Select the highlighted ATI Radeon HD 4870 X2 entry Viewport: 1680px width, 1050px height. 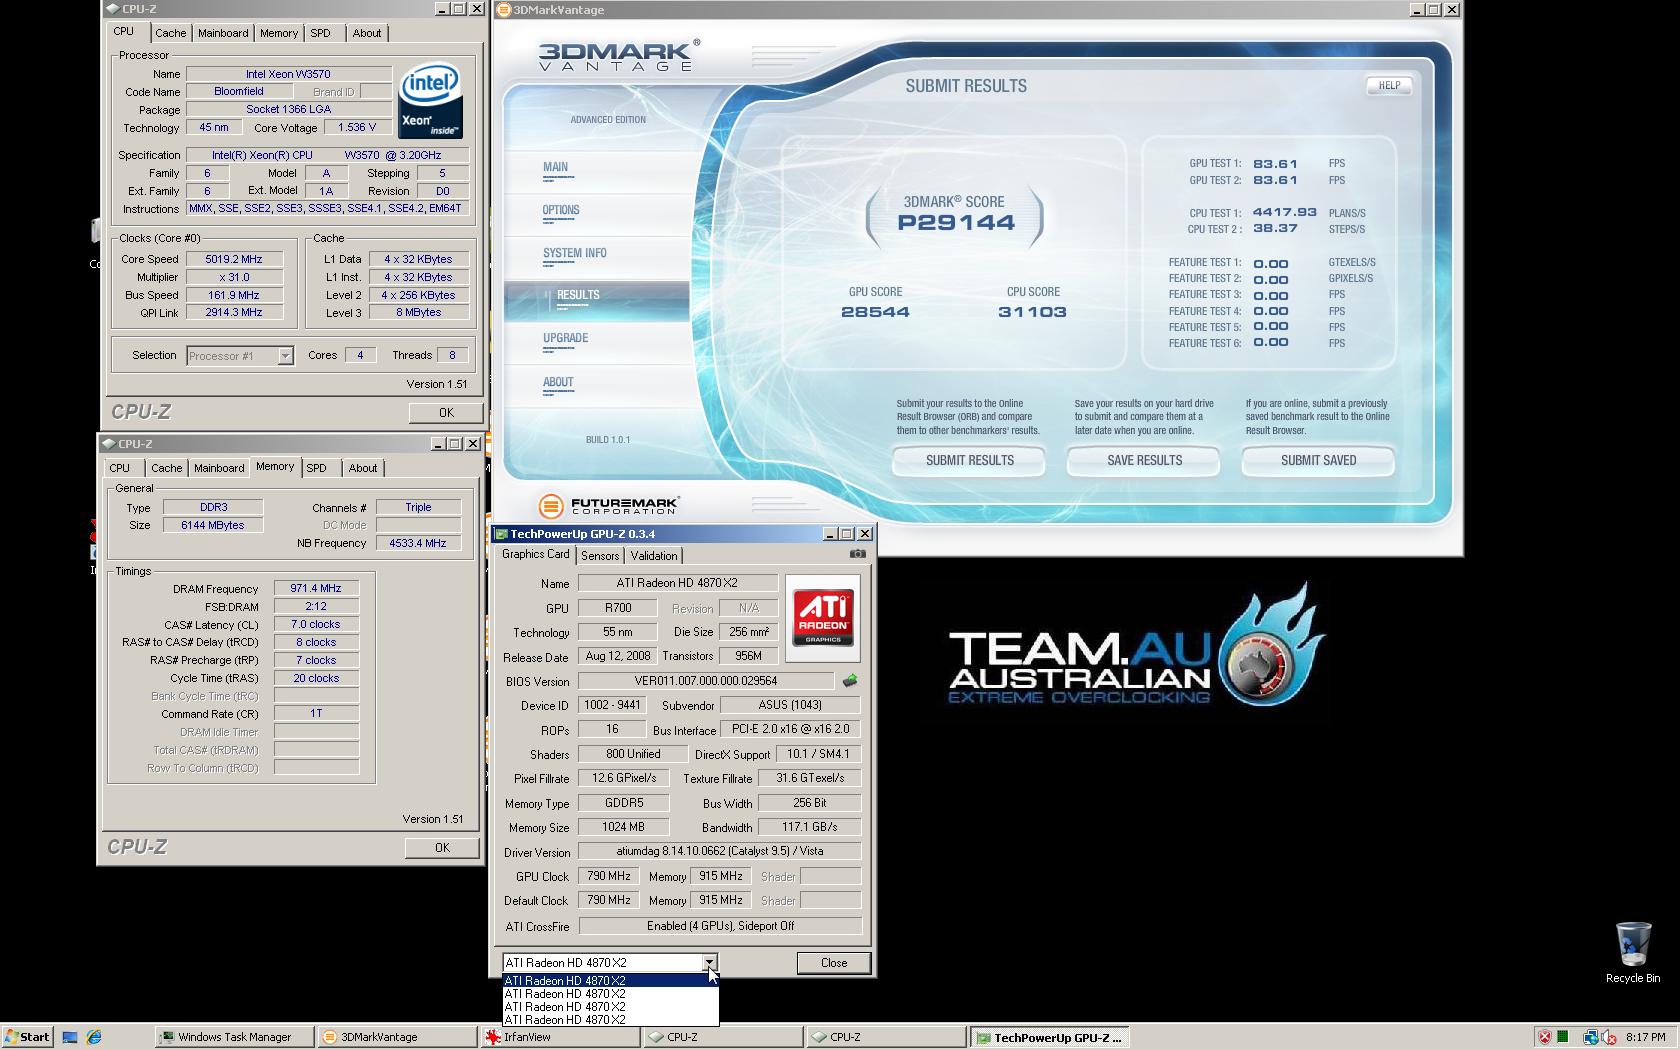(x=610, y=981)
